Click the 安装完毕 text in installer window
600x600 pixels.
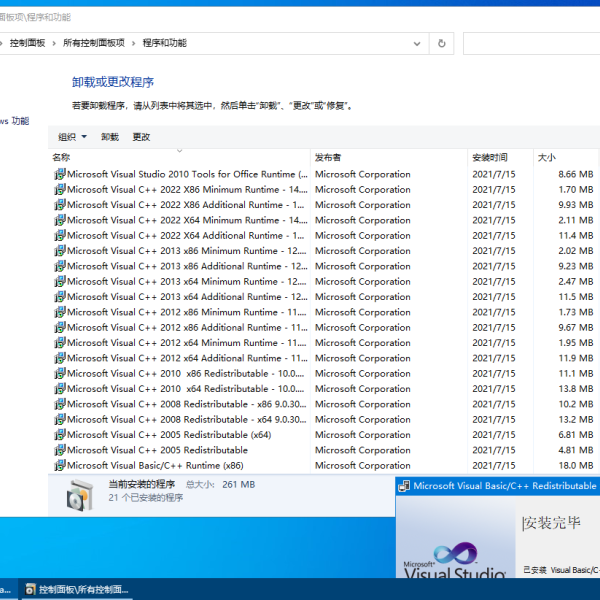tap(552, 523)
